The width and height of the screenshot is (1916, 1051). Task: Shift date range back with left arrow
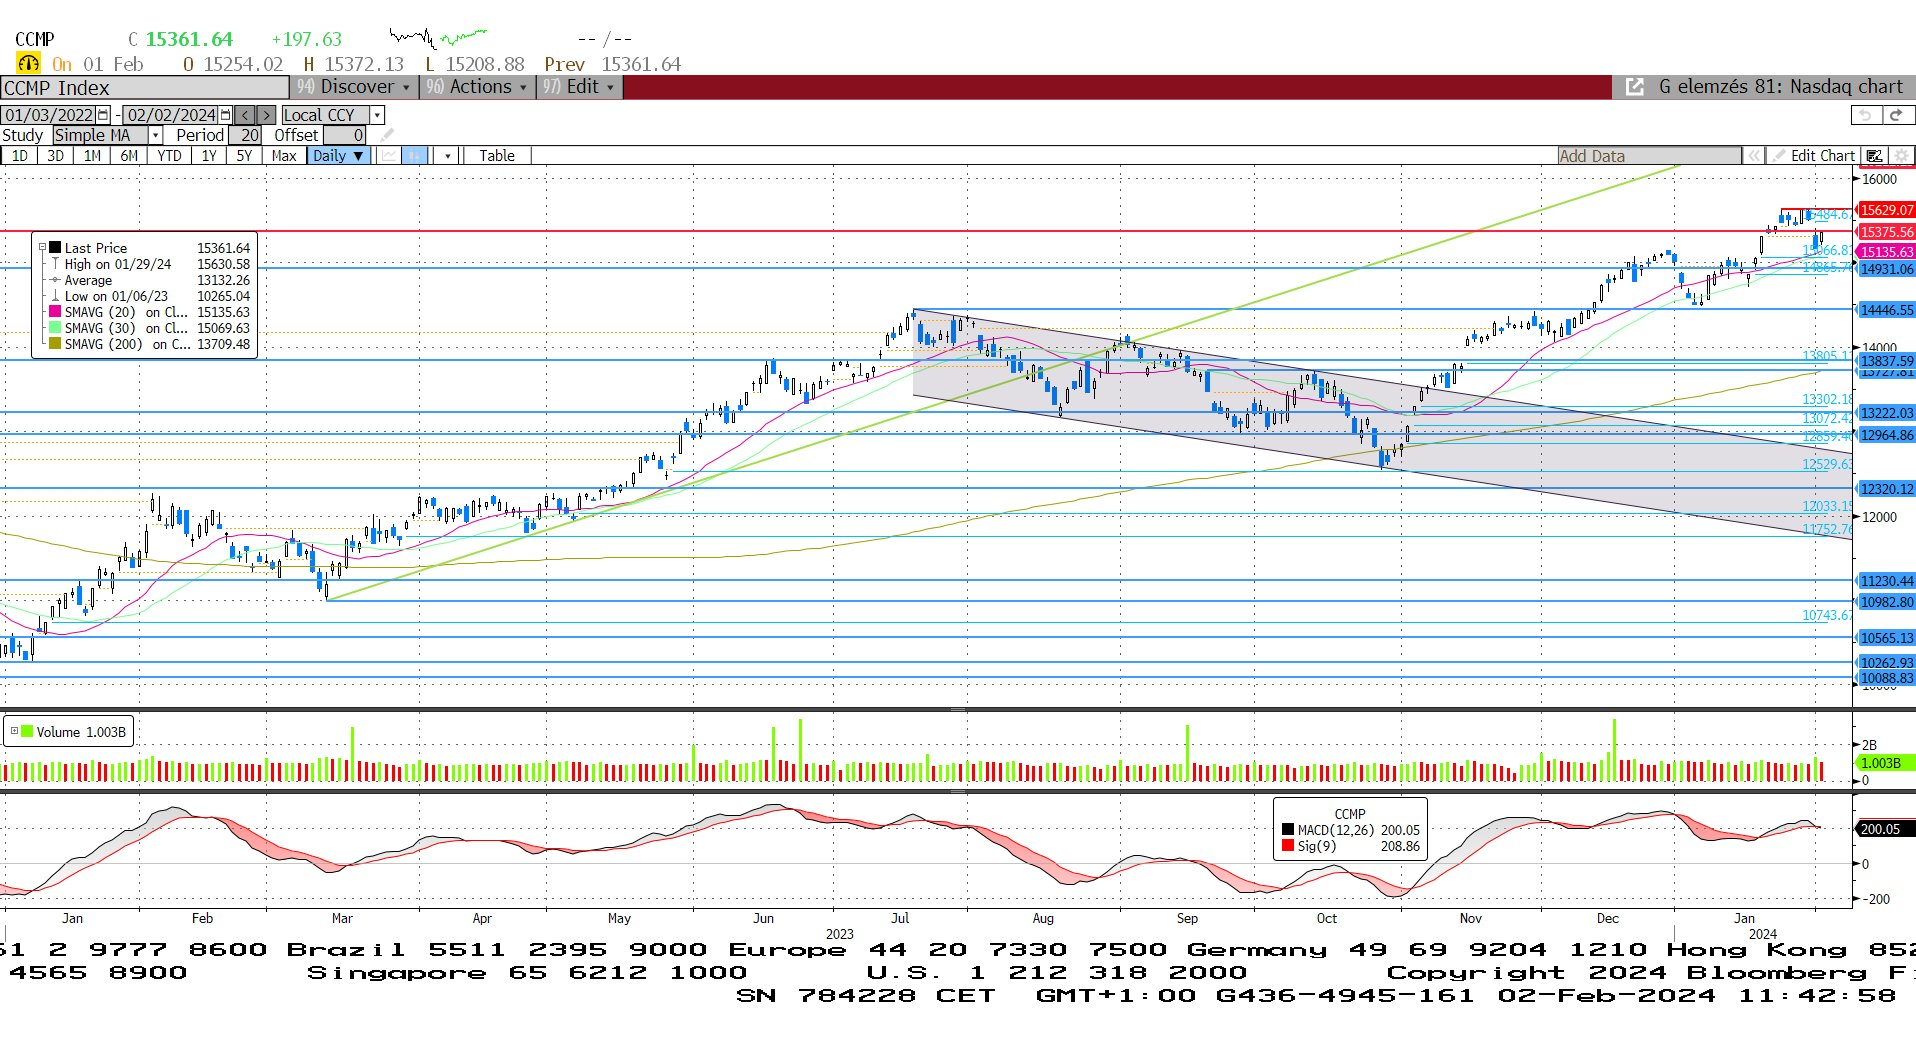(x=245, y=115)
